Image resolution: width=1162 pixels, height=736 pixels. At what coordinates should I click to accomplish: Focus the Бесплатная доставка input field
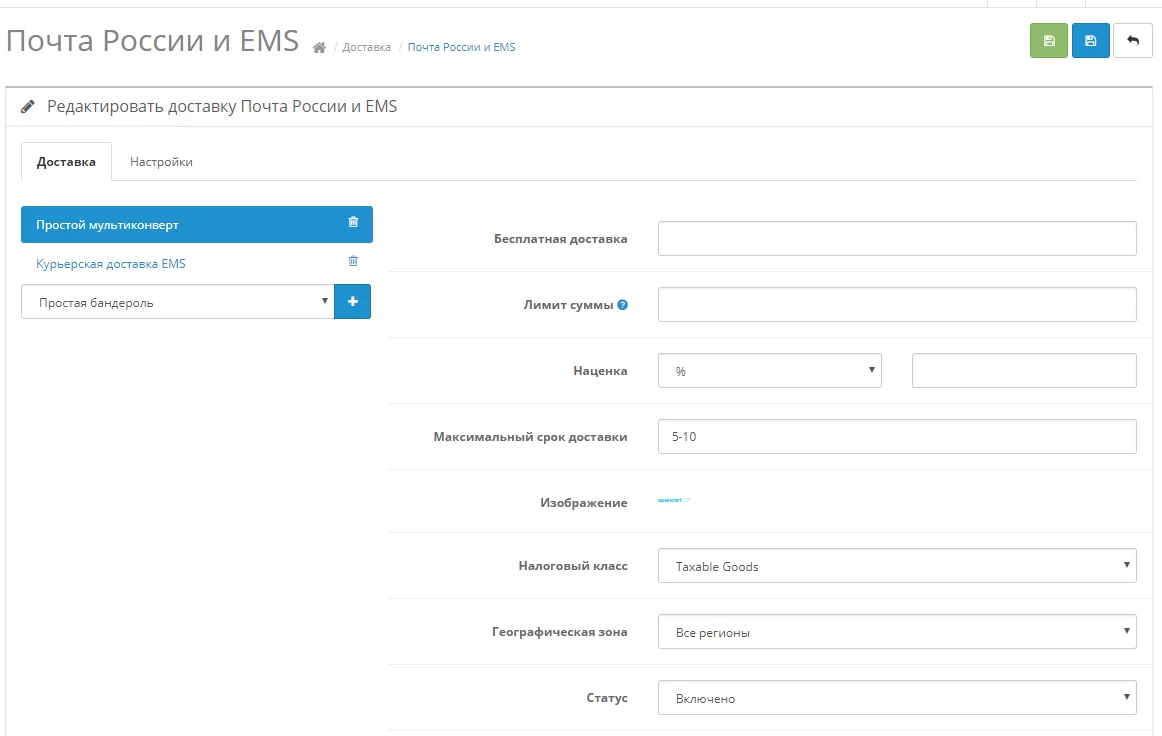(x=897, y=239)
